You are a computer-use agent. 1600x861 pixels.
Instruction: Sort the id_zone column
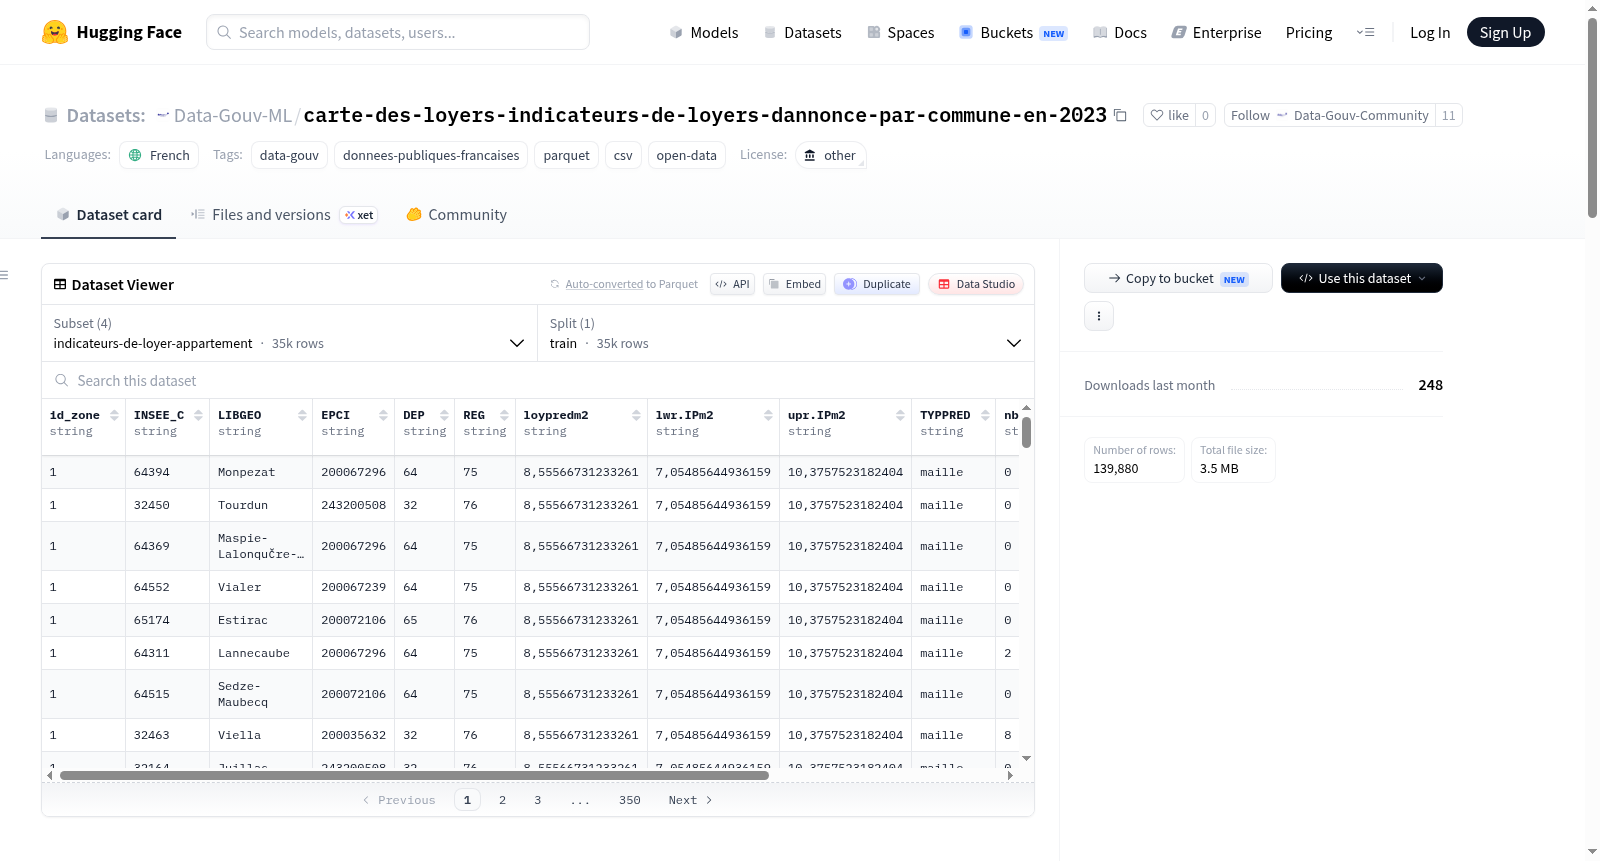click(x=114, y=416)
